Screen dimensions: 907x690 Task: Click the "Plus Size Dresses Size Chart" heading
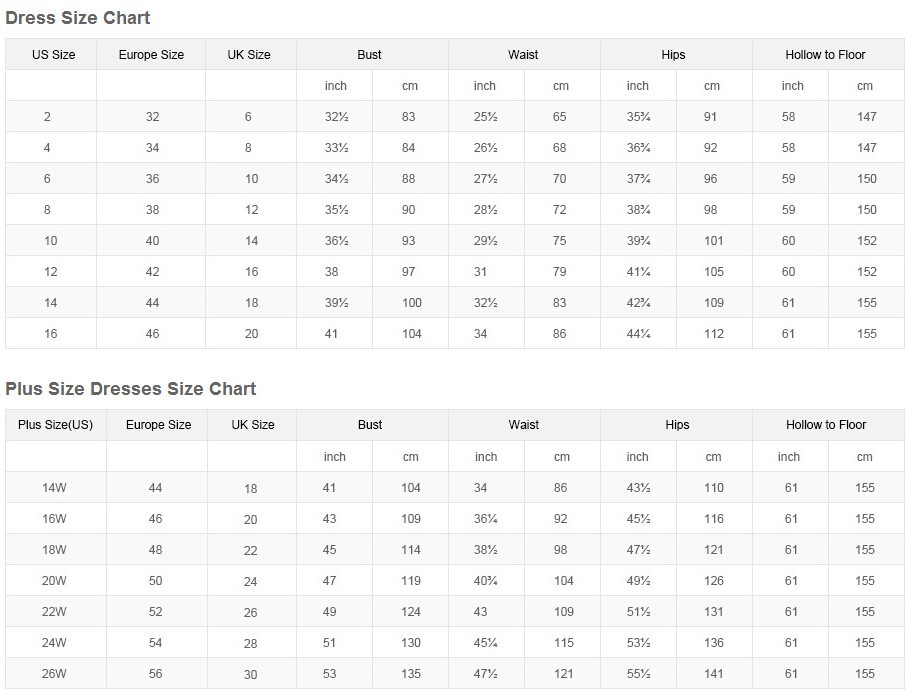tap(131, 389)
